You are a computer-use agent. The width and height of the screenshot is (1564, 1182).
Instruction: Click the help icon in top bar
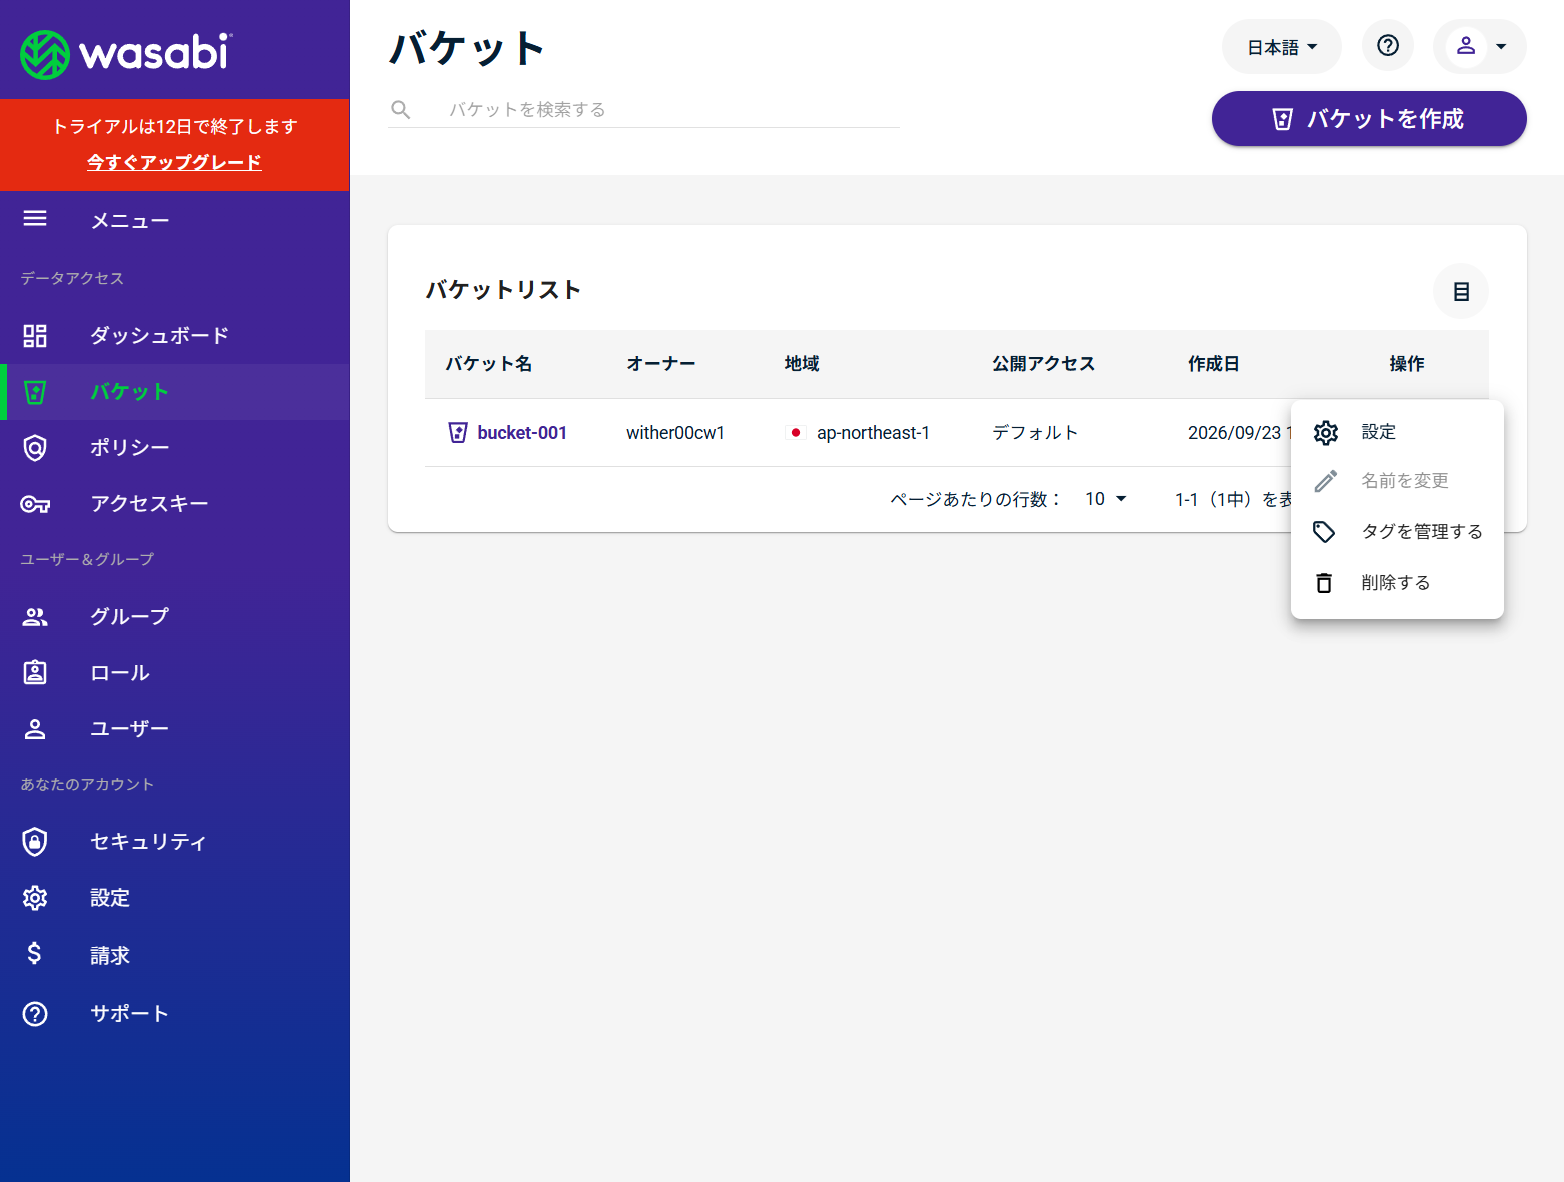click(x=1388, y=46)
